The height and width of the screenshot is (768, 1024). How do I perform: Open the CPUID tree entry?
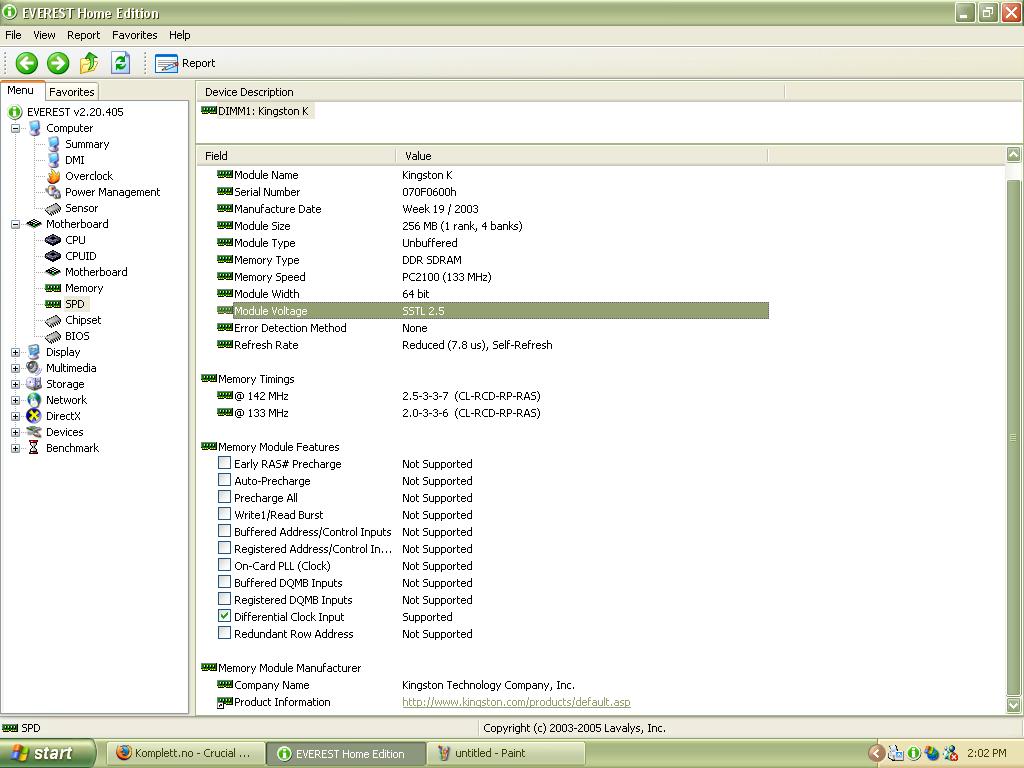pyautogui.click(x=80, y=256)
